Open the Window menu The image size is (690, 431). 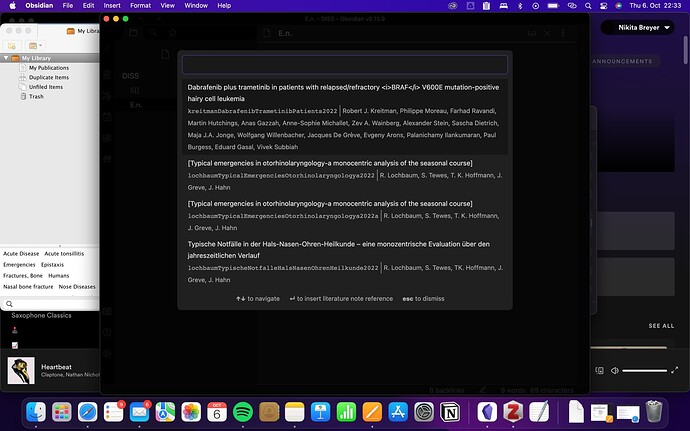(x=196, y=6)
